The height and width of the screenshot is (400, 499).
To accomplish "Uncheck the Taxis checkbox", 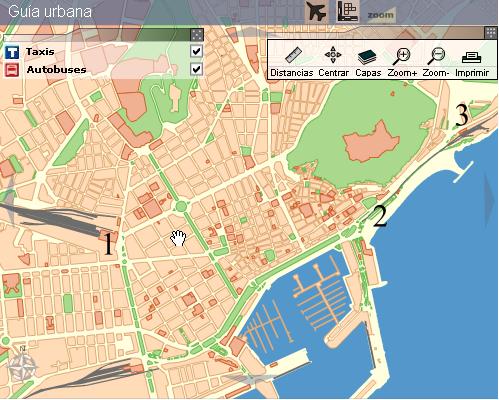I will coord(197,51).
